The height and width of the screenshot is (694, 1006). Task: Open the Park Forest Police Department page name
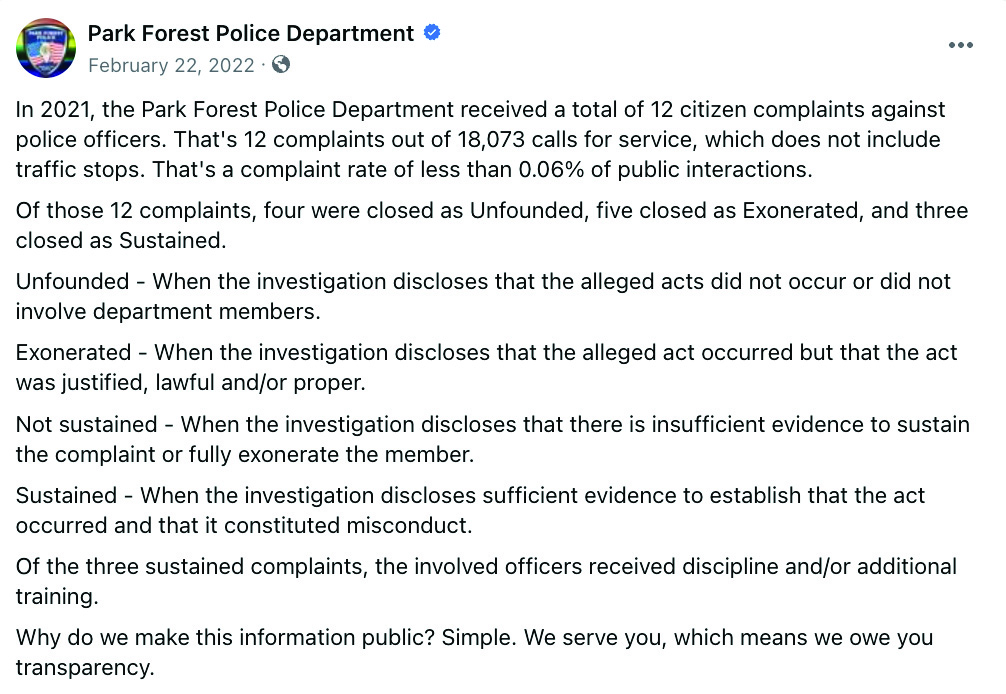(x=251, y=34)
